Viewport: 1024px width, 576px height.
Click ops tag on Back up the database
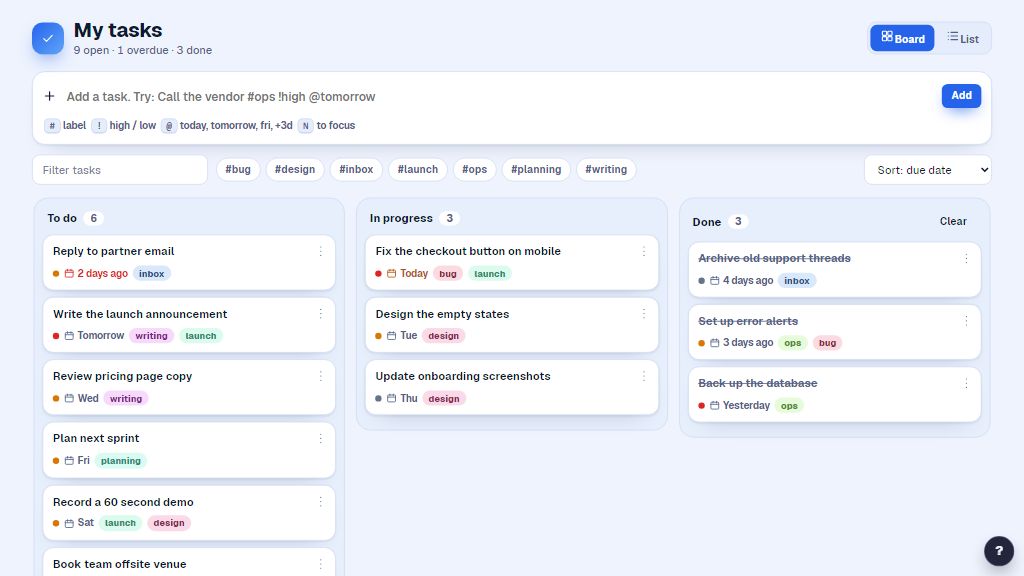(789, 406)
